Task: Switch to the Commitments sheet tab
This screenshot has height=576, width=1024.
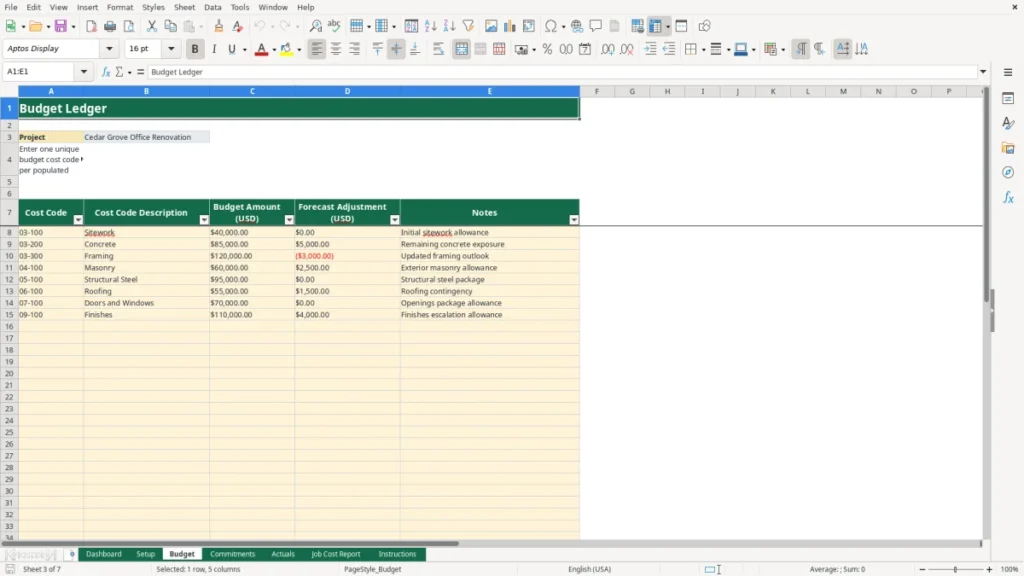Action: coord(232,554)
